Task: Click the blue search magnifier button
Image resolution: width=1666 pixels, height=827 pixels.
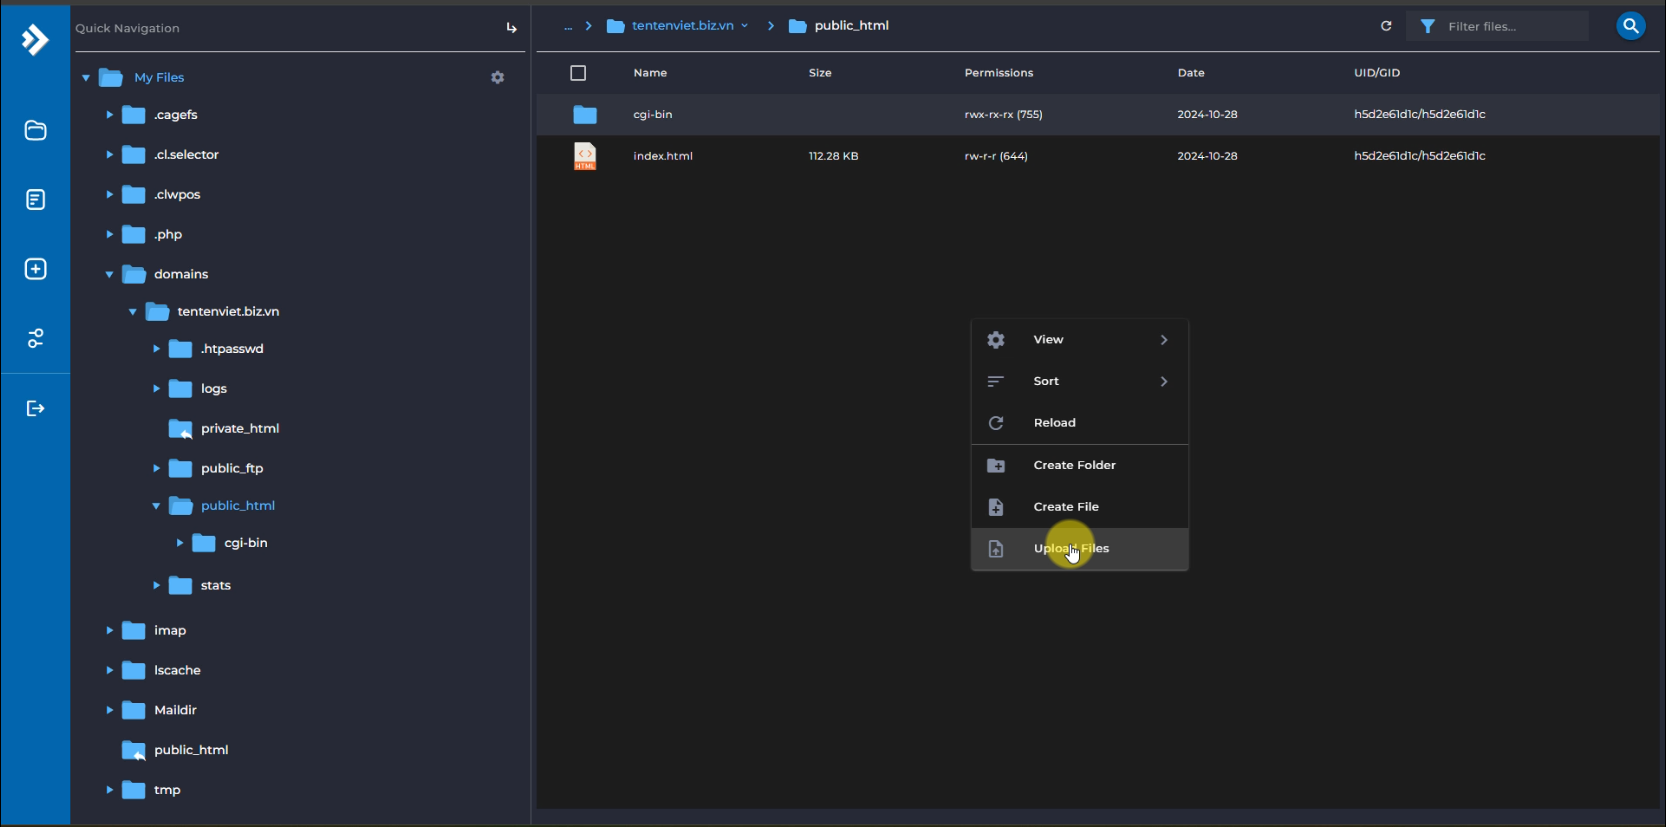Action: (1631, 26)
